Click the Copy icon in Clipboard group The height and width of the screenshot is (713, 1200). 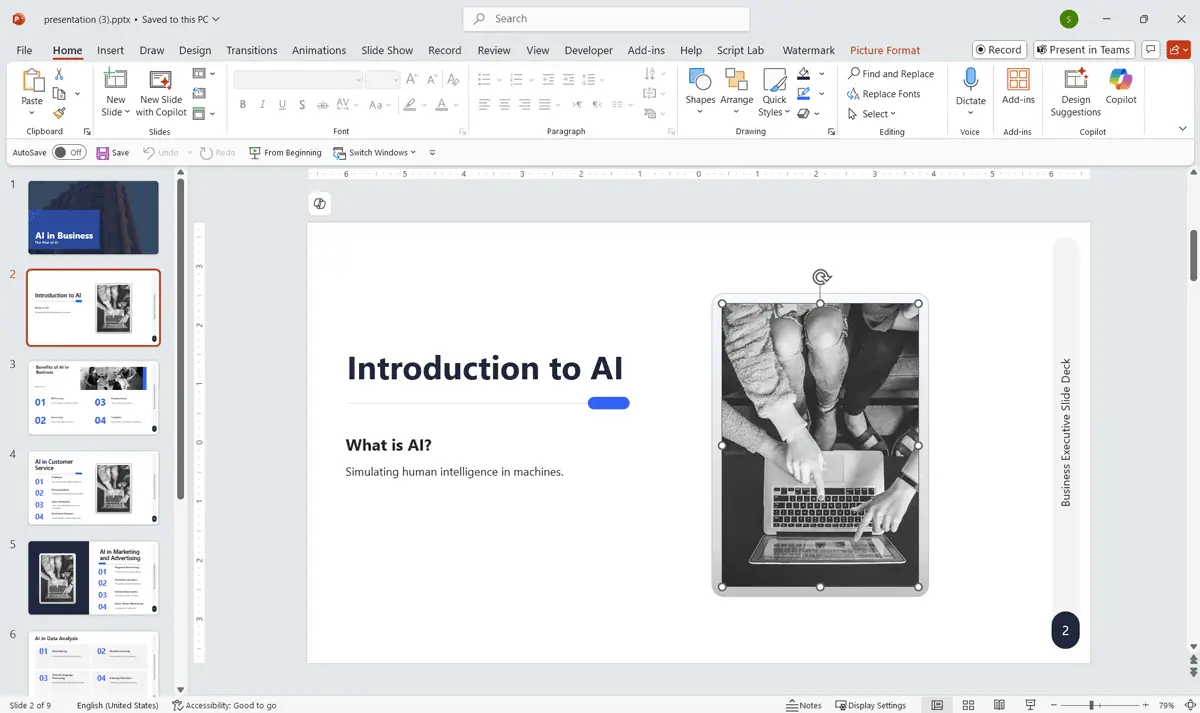59,94
